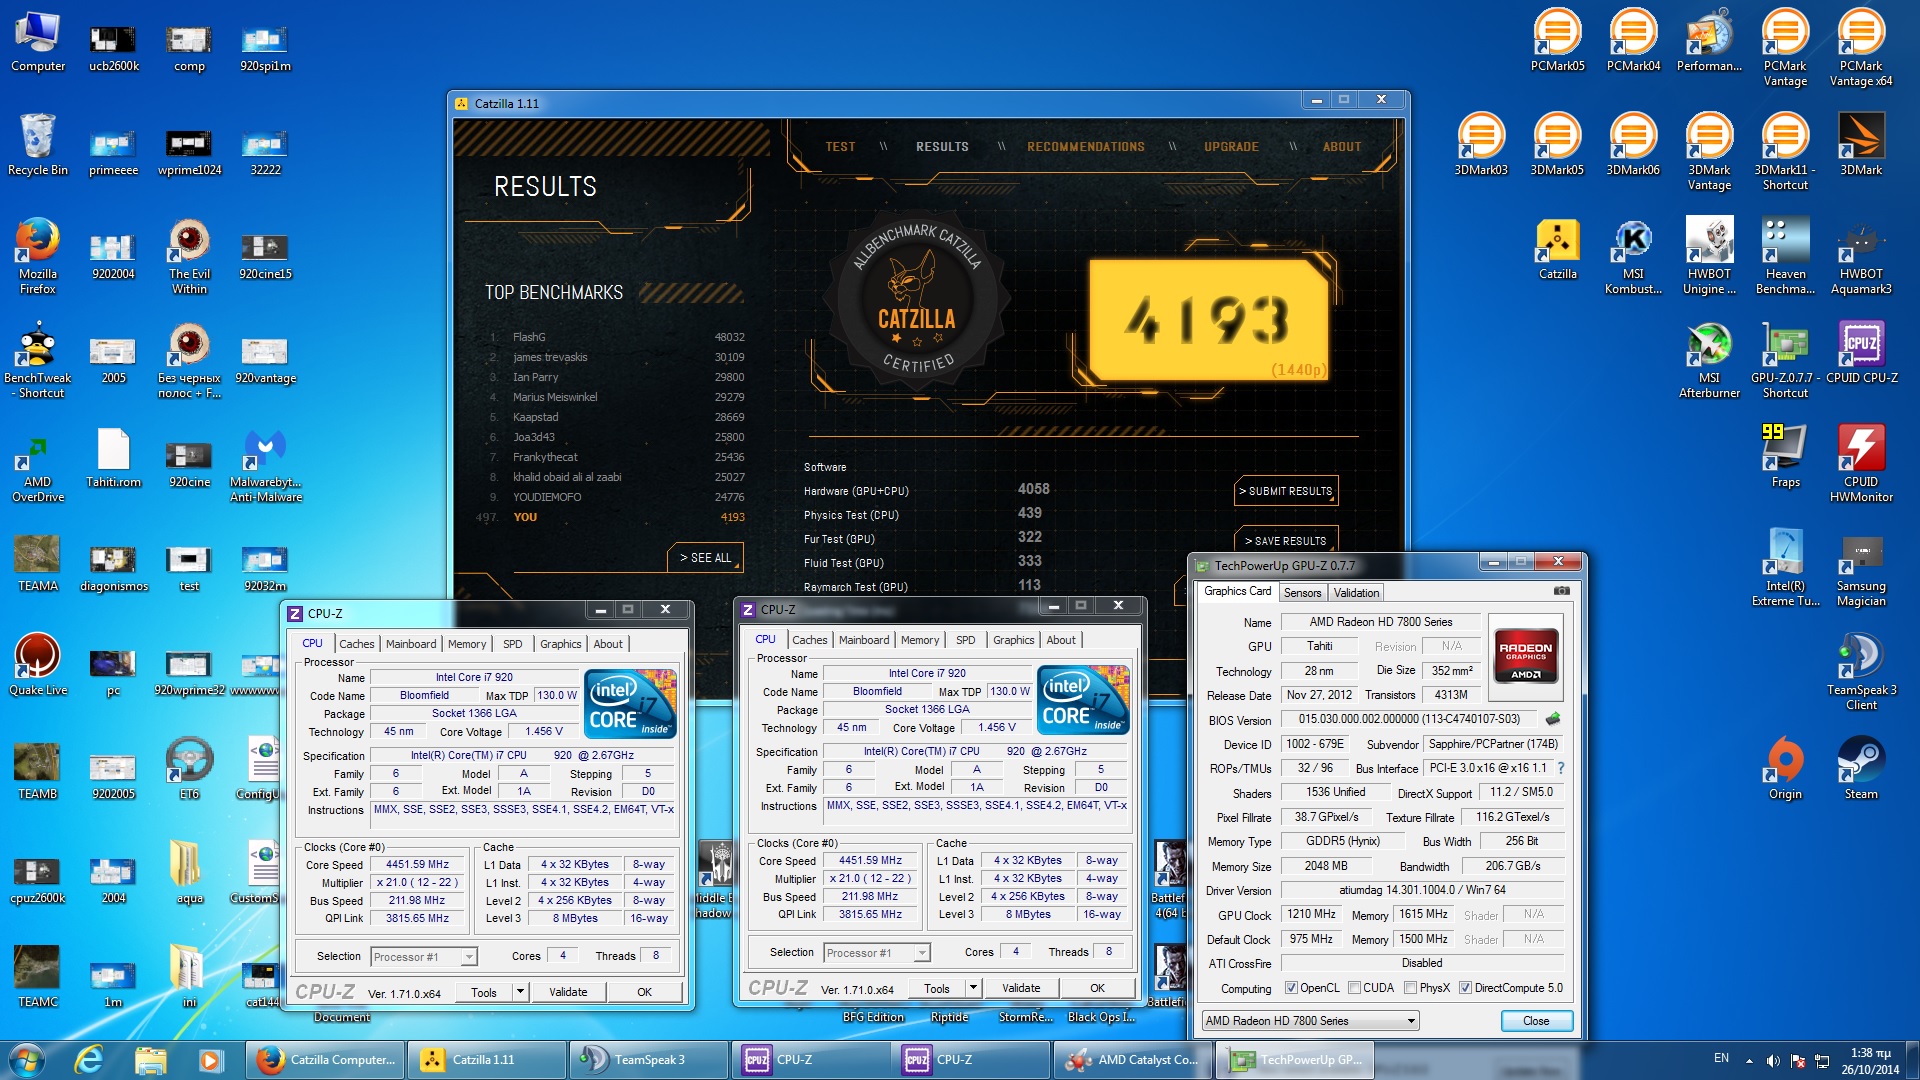The image size is (1920, 1080).
Task: Open Graphics tab in right CPU-Z
Action: click(x=1013, y=640)
